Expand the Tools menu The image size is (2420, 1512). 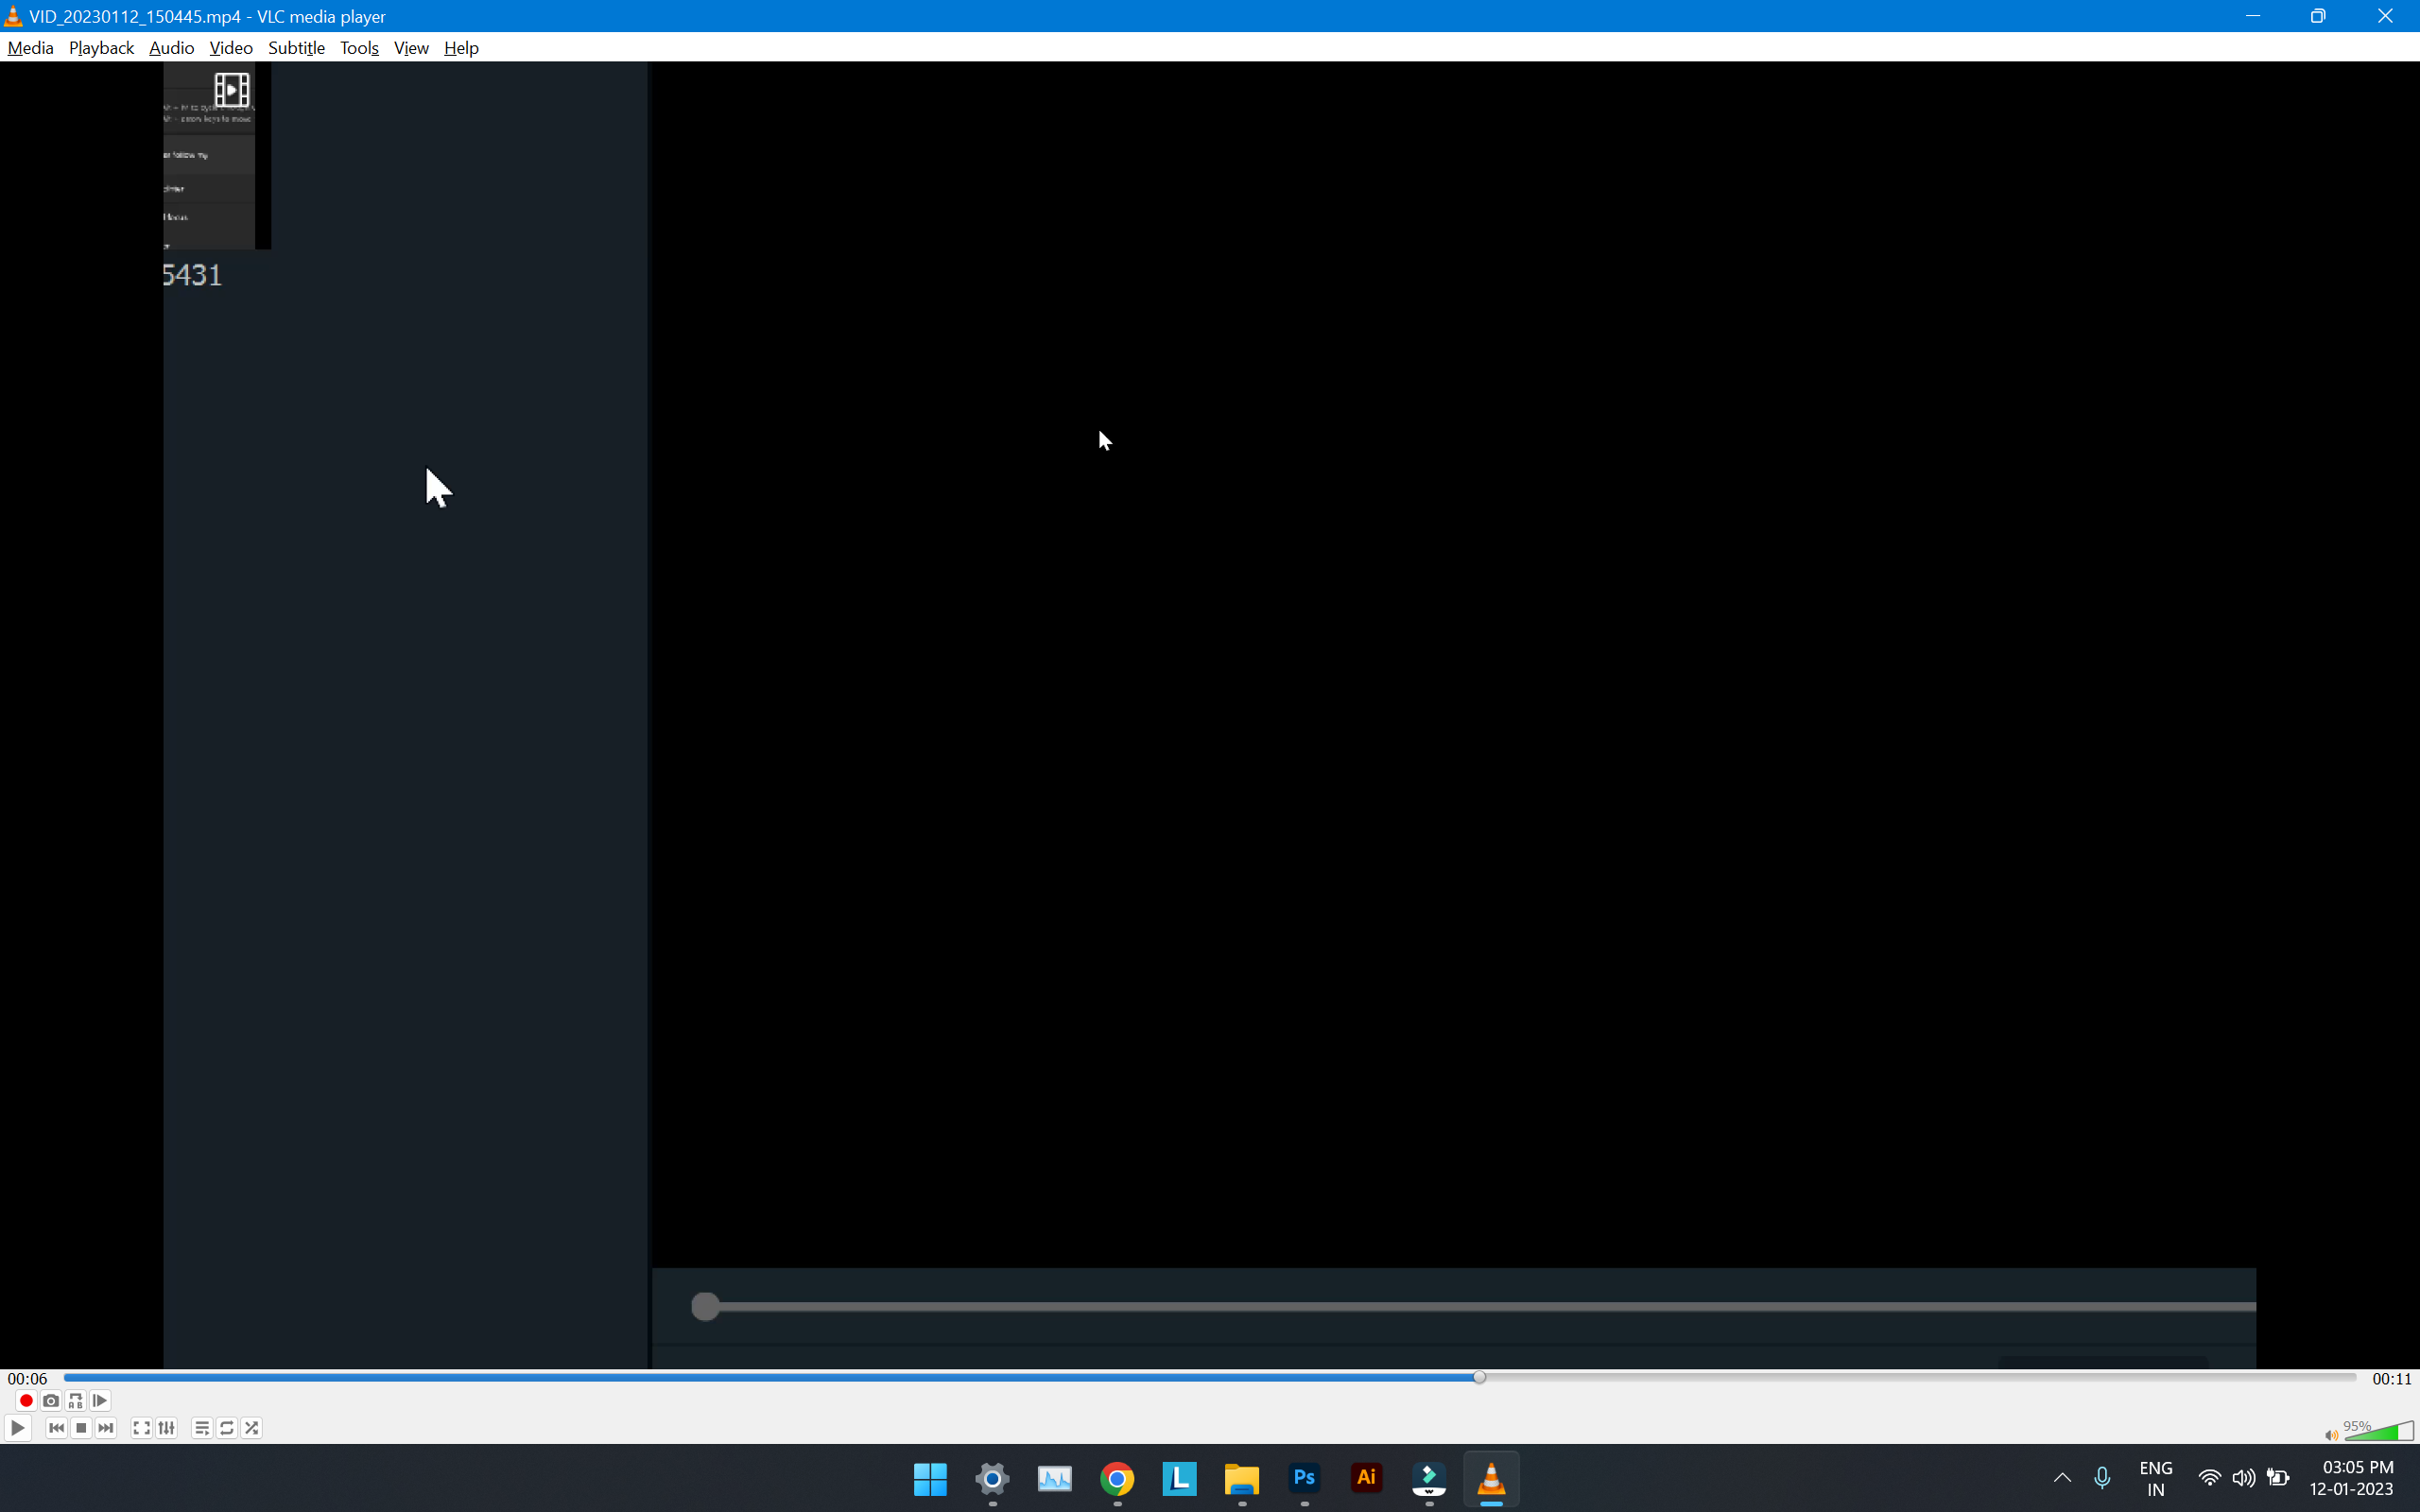click(359, 48)
